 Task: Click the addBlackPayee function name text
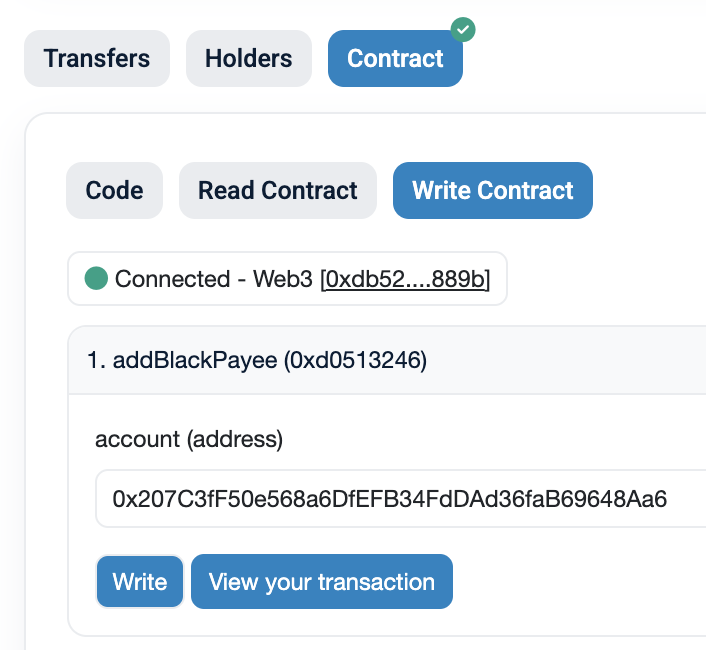pos(195,360)
